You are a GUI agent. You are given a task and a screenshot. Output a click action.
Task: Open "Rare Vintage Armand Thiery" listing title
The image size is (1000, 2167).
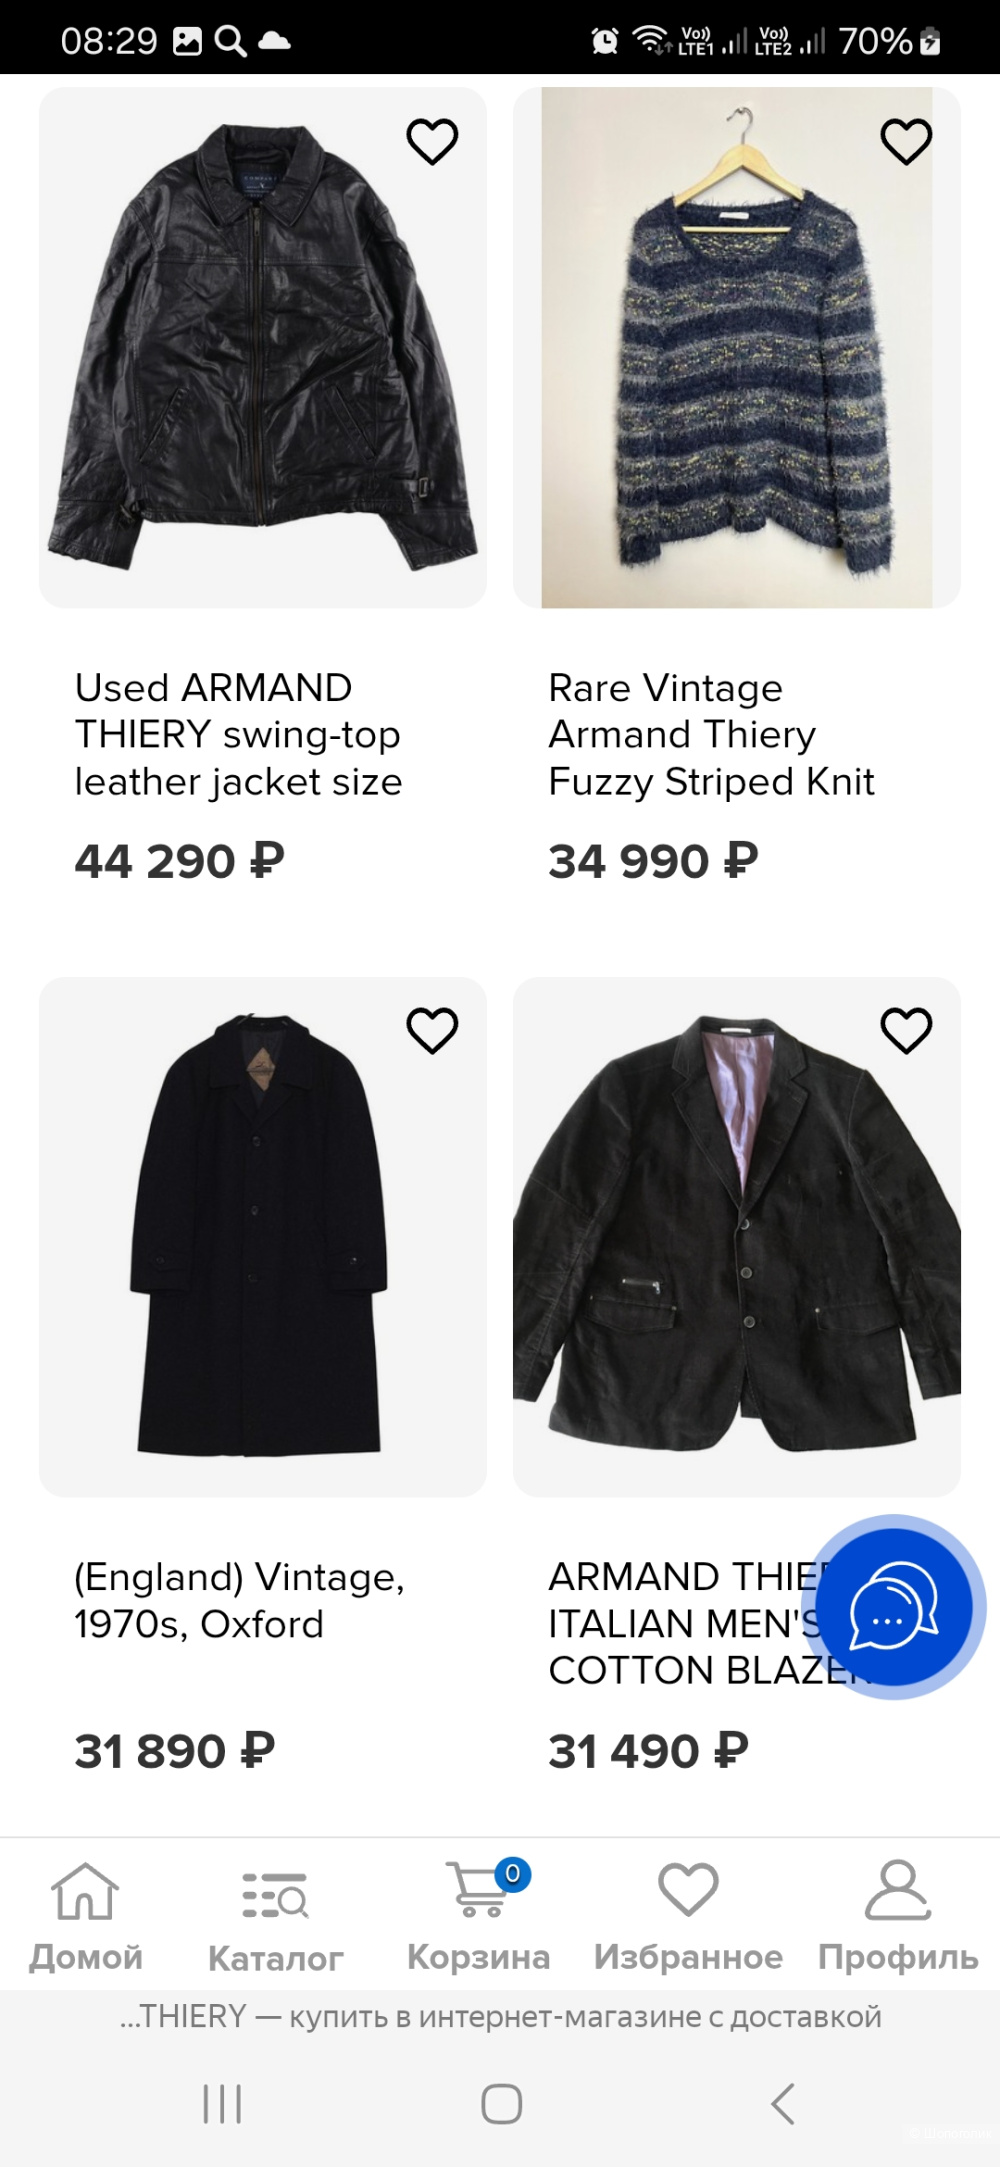click(x=711, y=735)
